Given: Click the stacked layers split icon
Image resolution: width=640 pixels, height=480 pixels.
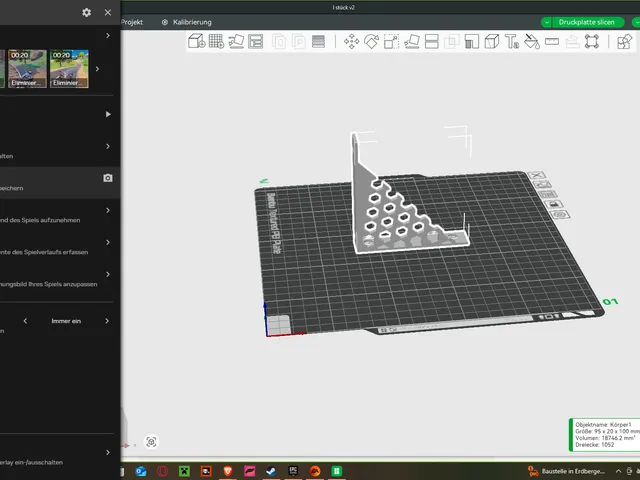Looking at the screenshot, I should [x=318, y=42].
